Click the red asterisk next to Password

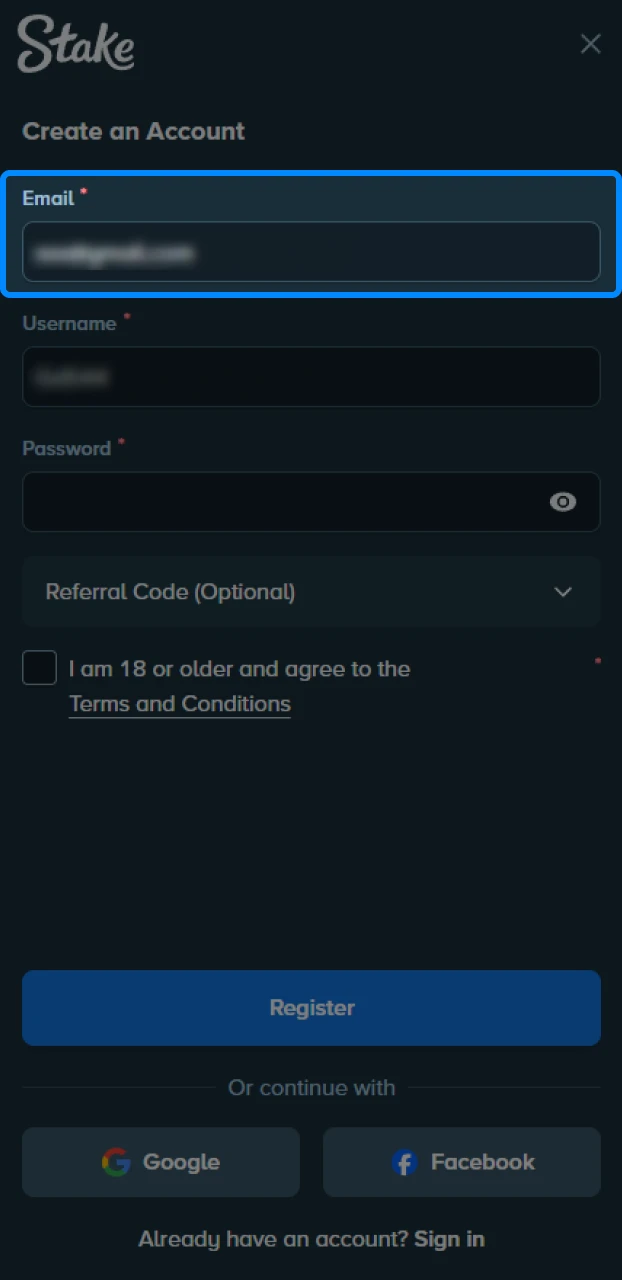coord(121,442)
